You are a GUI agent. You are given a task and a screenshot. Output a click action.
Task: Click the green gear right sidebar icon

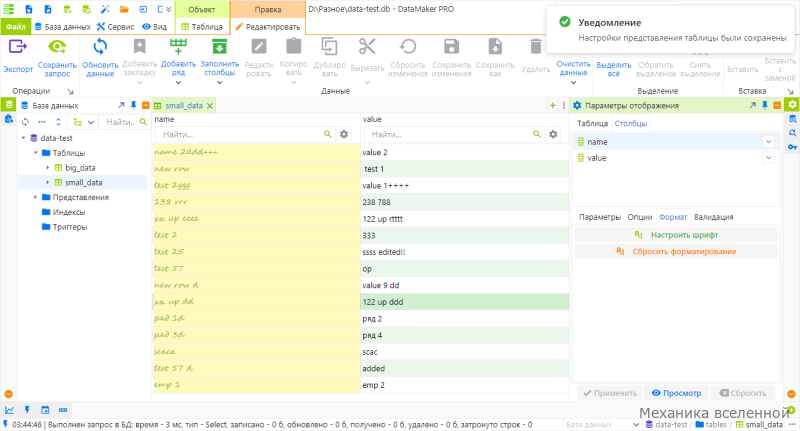coord(792,105)
